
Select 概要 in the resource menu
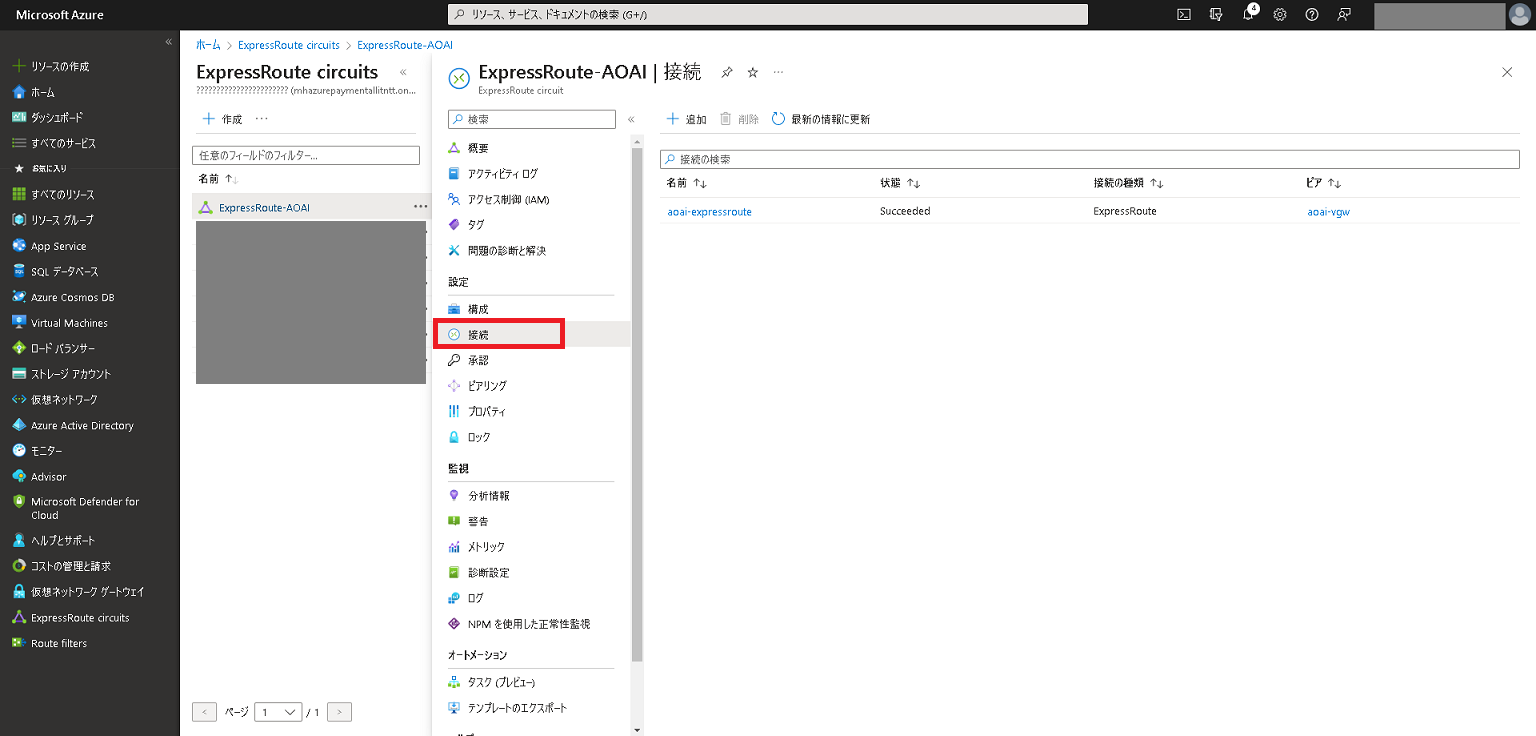[x=478, y=148]
